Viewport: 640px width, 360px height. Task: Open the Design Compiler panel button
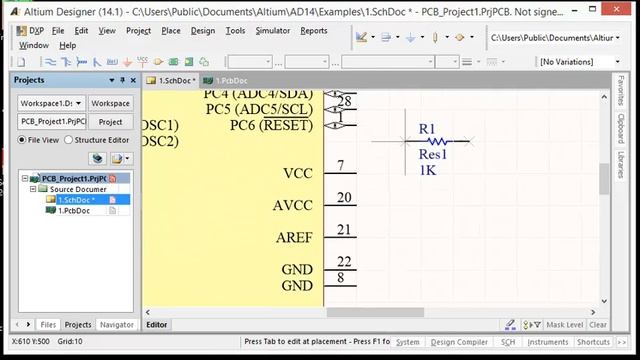point(459,342)
